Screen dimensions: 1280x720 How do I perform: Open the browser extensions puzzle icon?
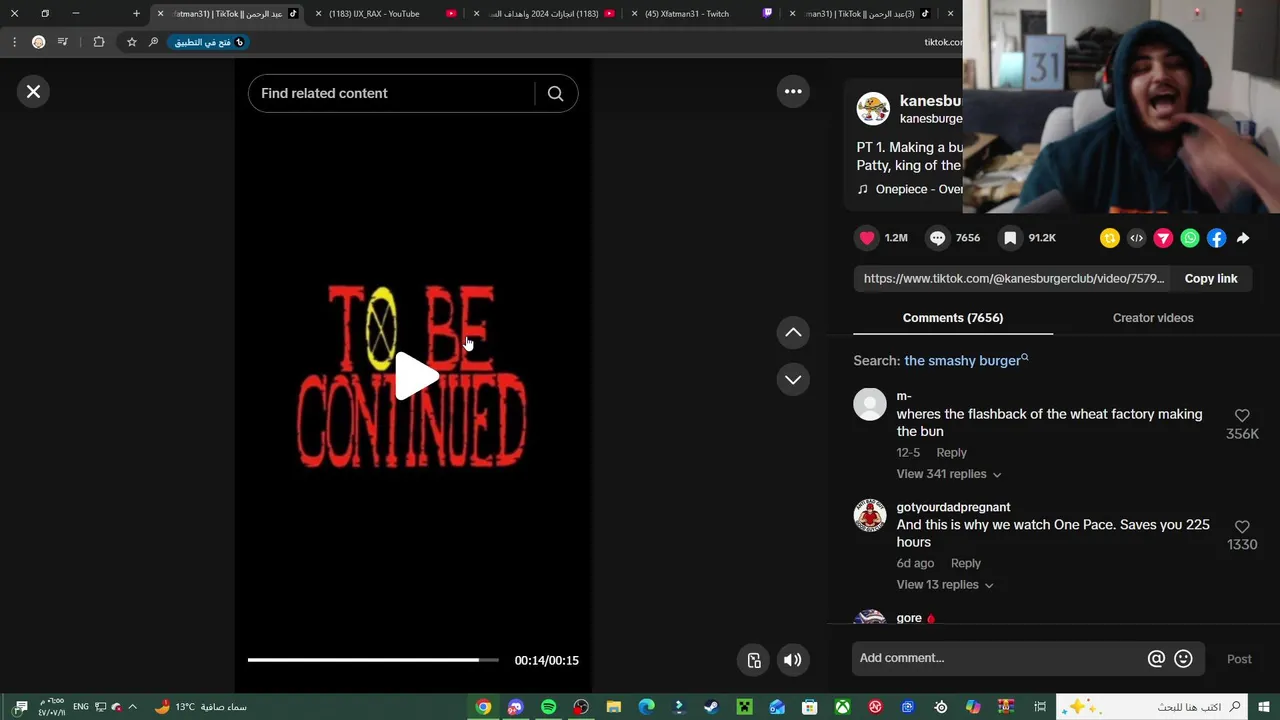pyautogui.click(x=98, y=42)
